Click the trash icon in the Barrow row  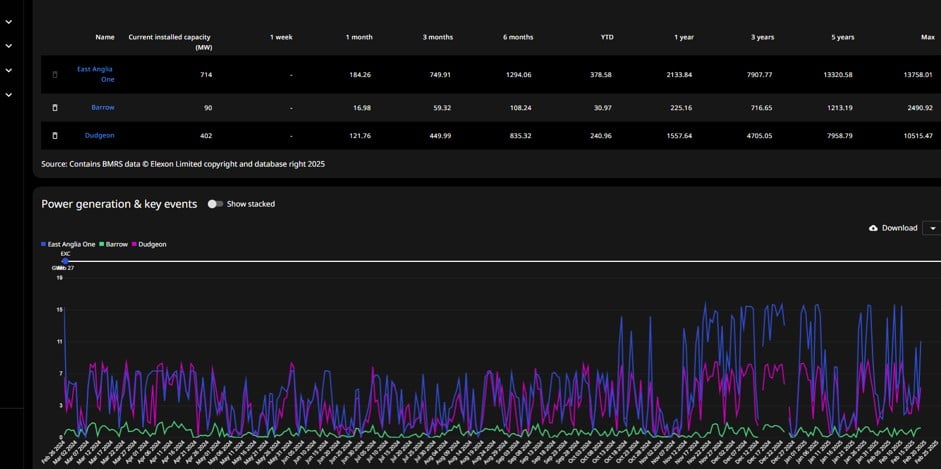[x=55, y=107]
